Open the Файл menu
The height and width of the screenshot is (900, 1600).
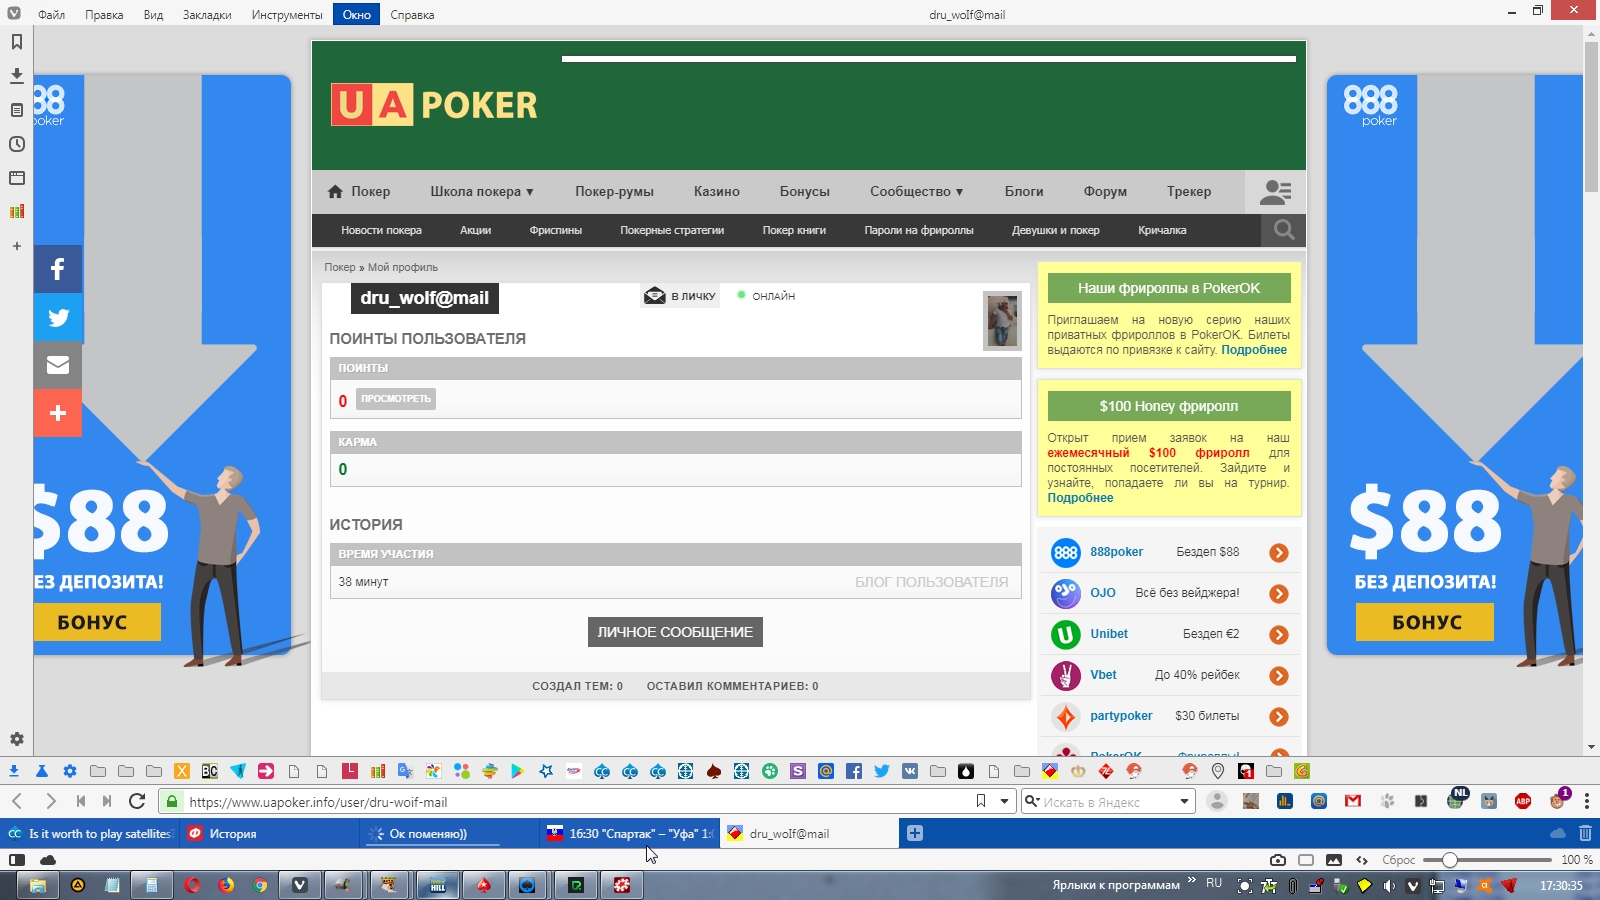[x=51, y=15]
